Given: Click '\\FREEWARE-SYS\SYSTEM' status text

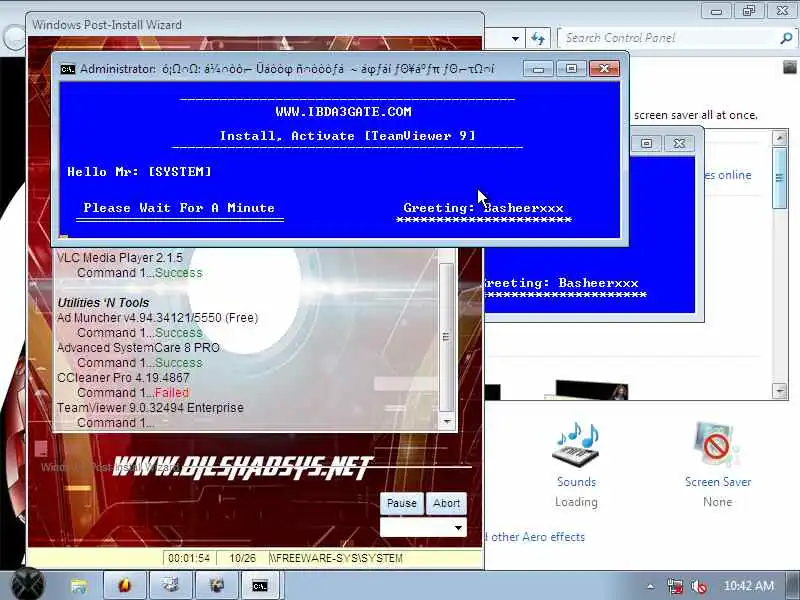Looking at the screenshot, I should point(336,558).
